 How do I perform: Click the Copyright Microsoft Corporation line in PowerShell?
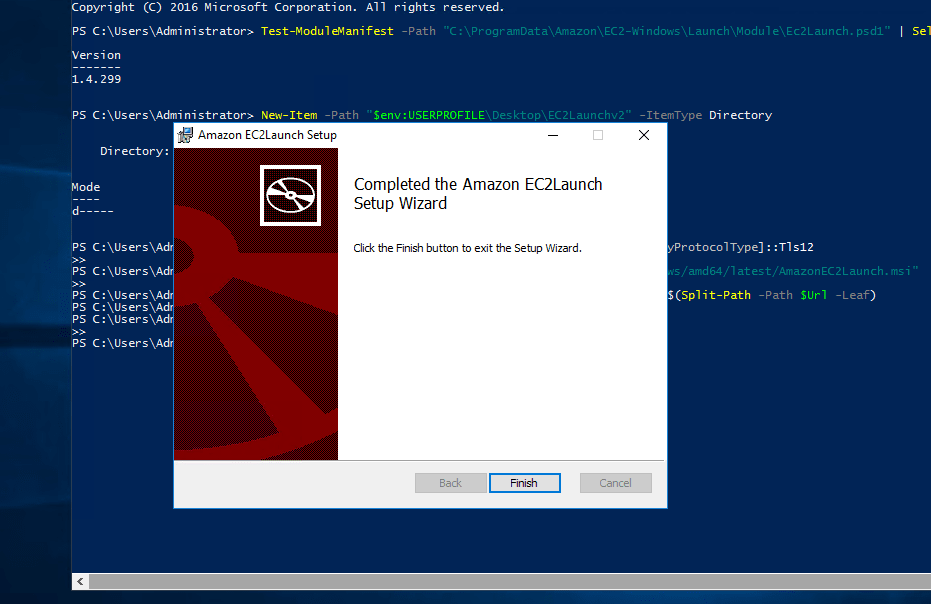click(x=288, y=7)
